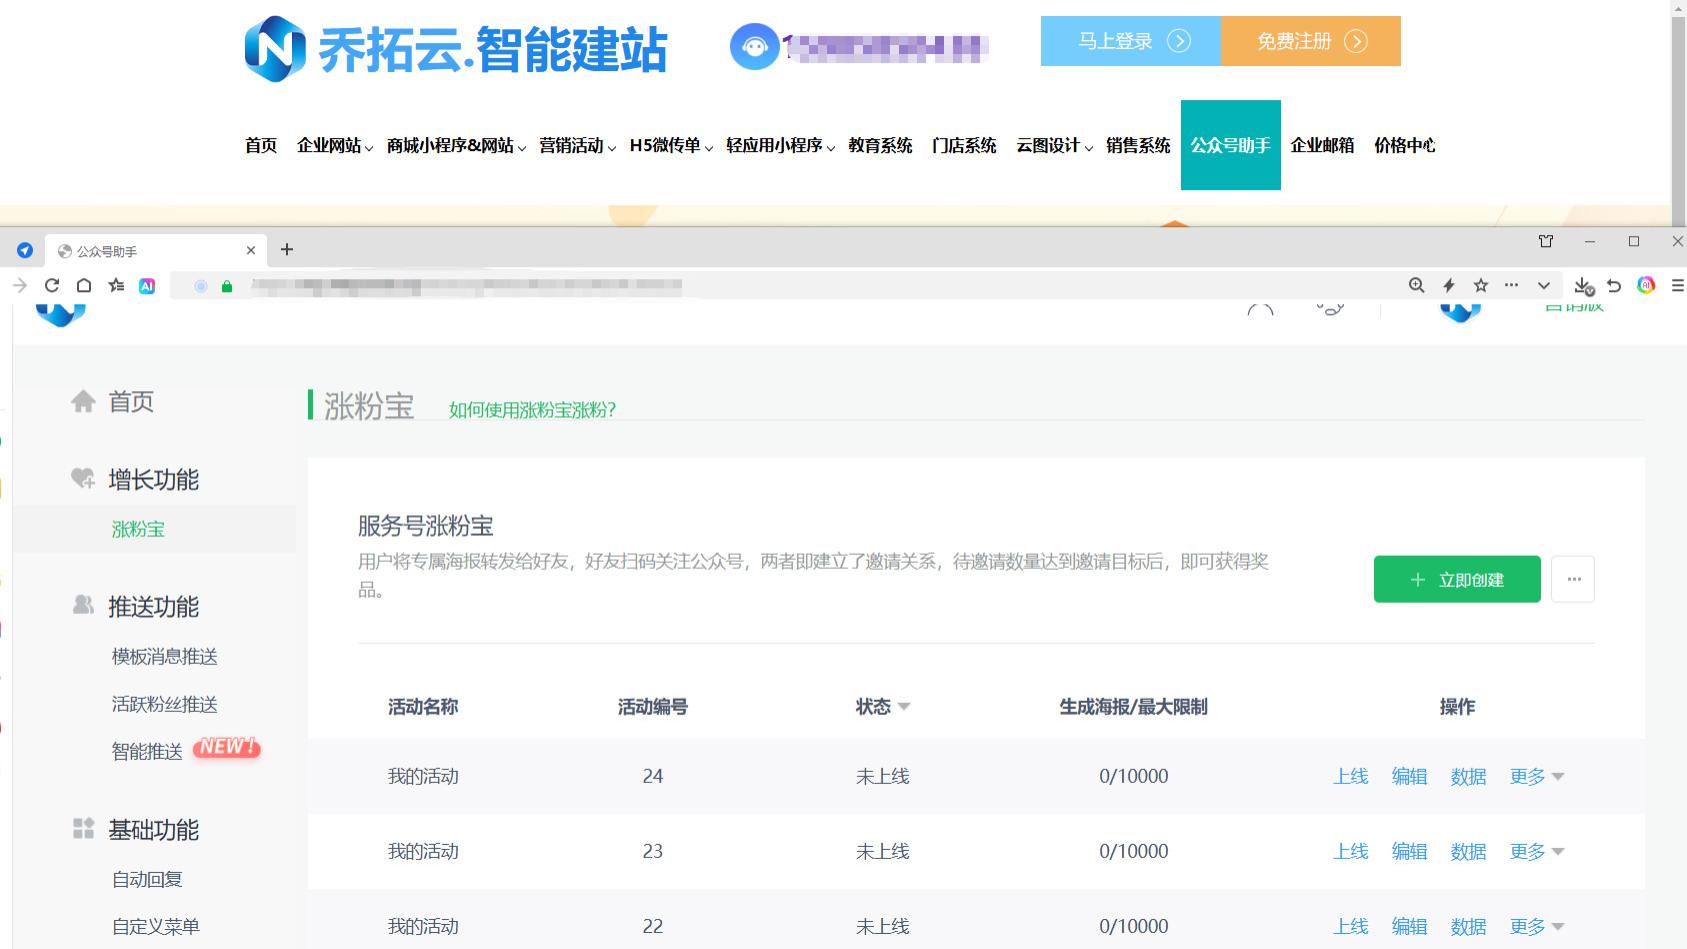Click the 推送功能 people icon
Viewport: 1687px width, 949px height.
pos(84,604)
